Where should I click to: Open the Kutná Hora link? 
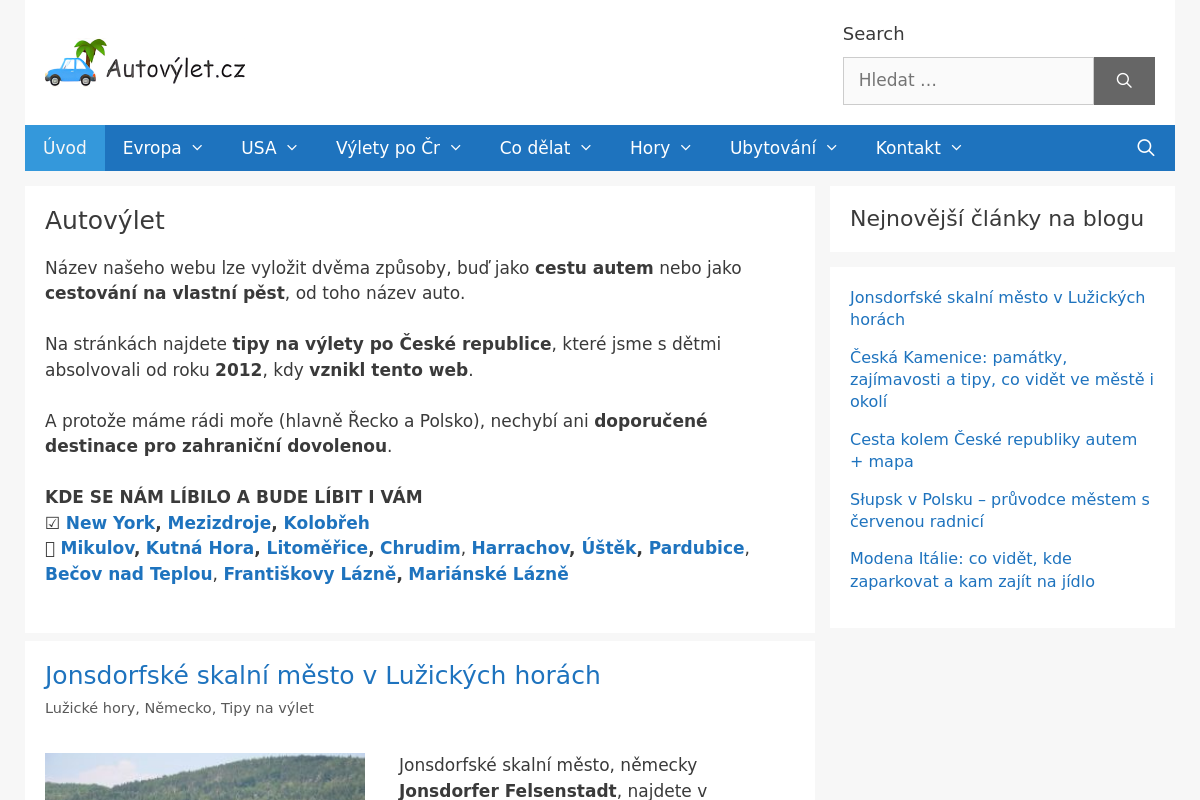200,548
